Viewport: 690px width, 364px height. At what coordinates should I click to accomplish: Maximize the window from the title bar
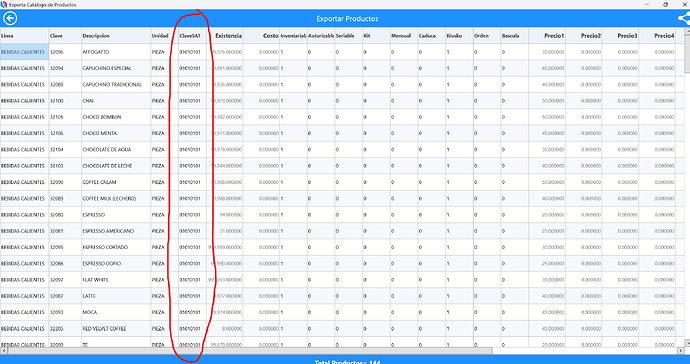[665, 4]
